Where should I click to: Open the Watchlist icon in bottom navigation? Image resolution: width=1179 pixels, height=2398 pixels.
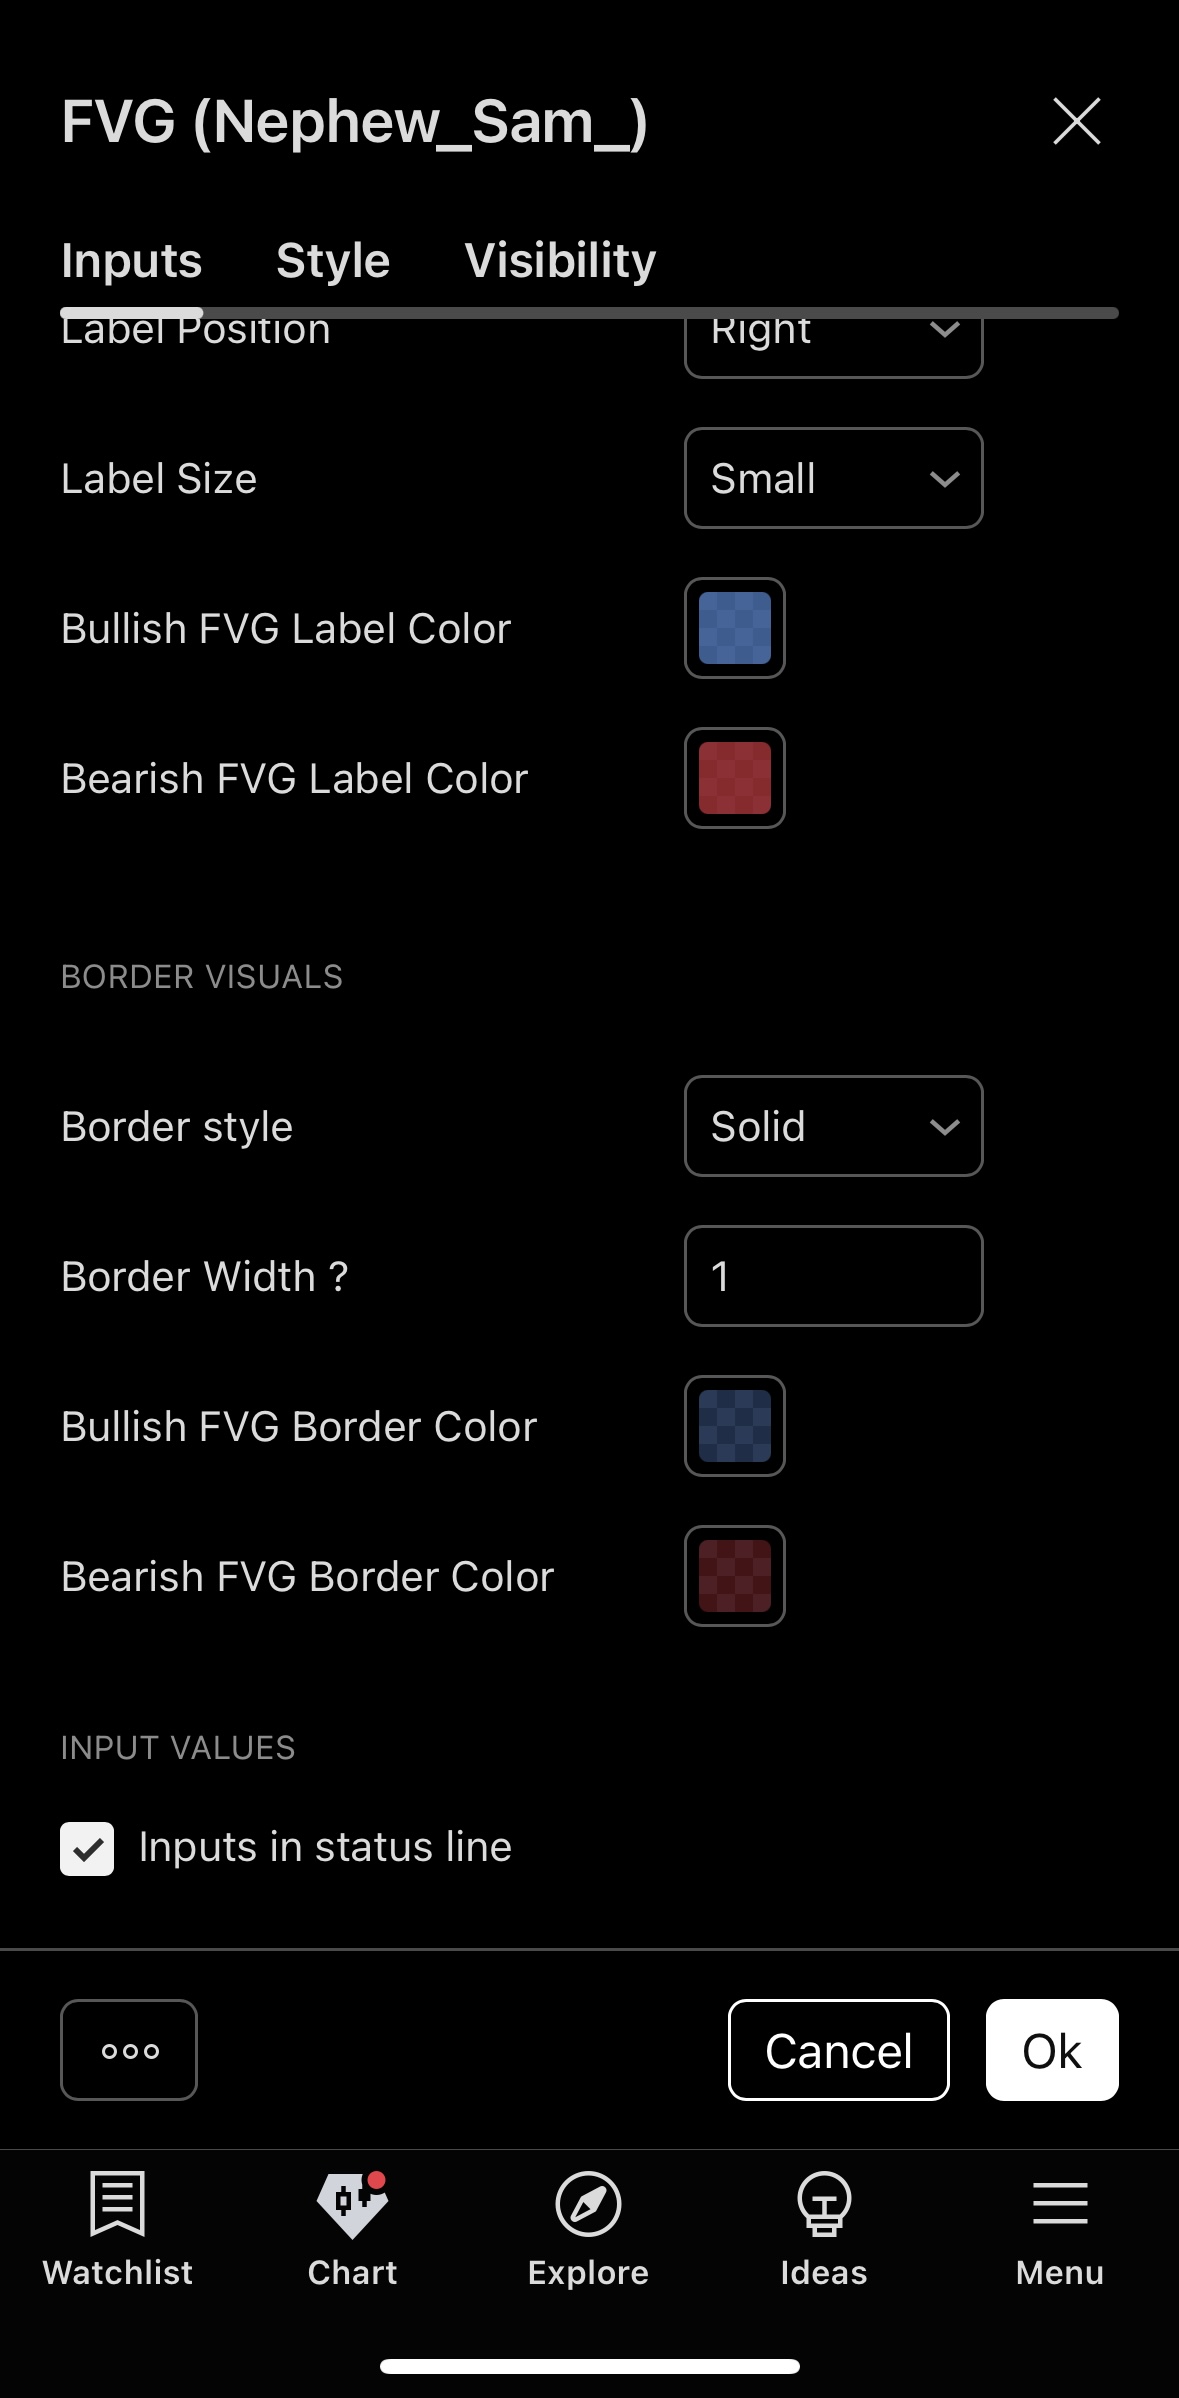[x=117, y=2203]
